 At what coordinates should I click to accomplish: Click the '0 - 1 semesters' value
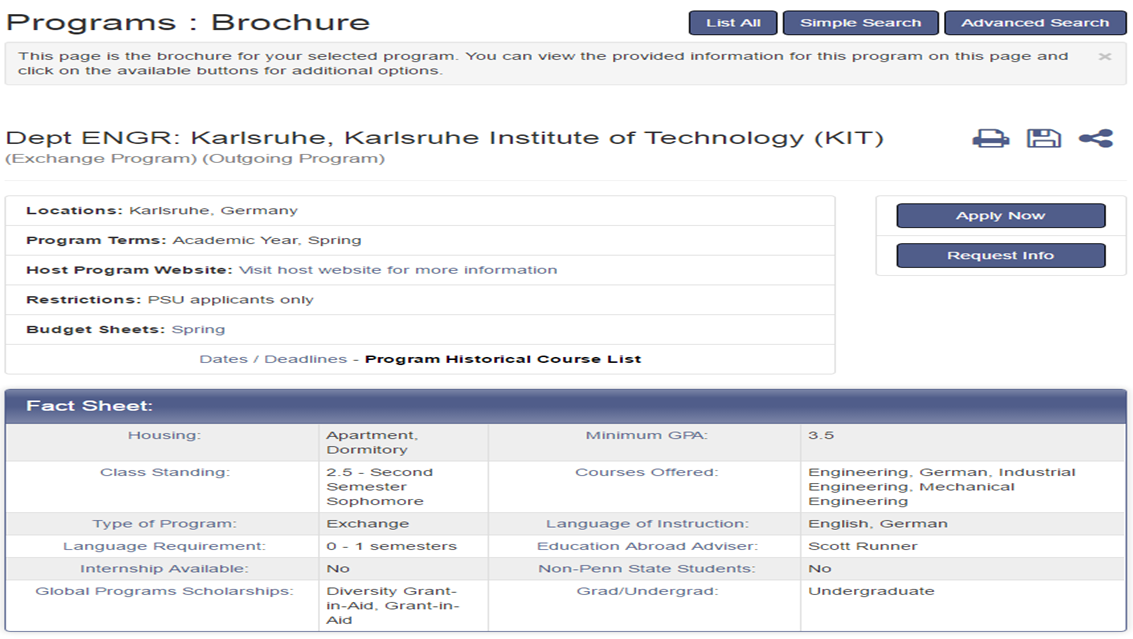click(x=392, y=546)
